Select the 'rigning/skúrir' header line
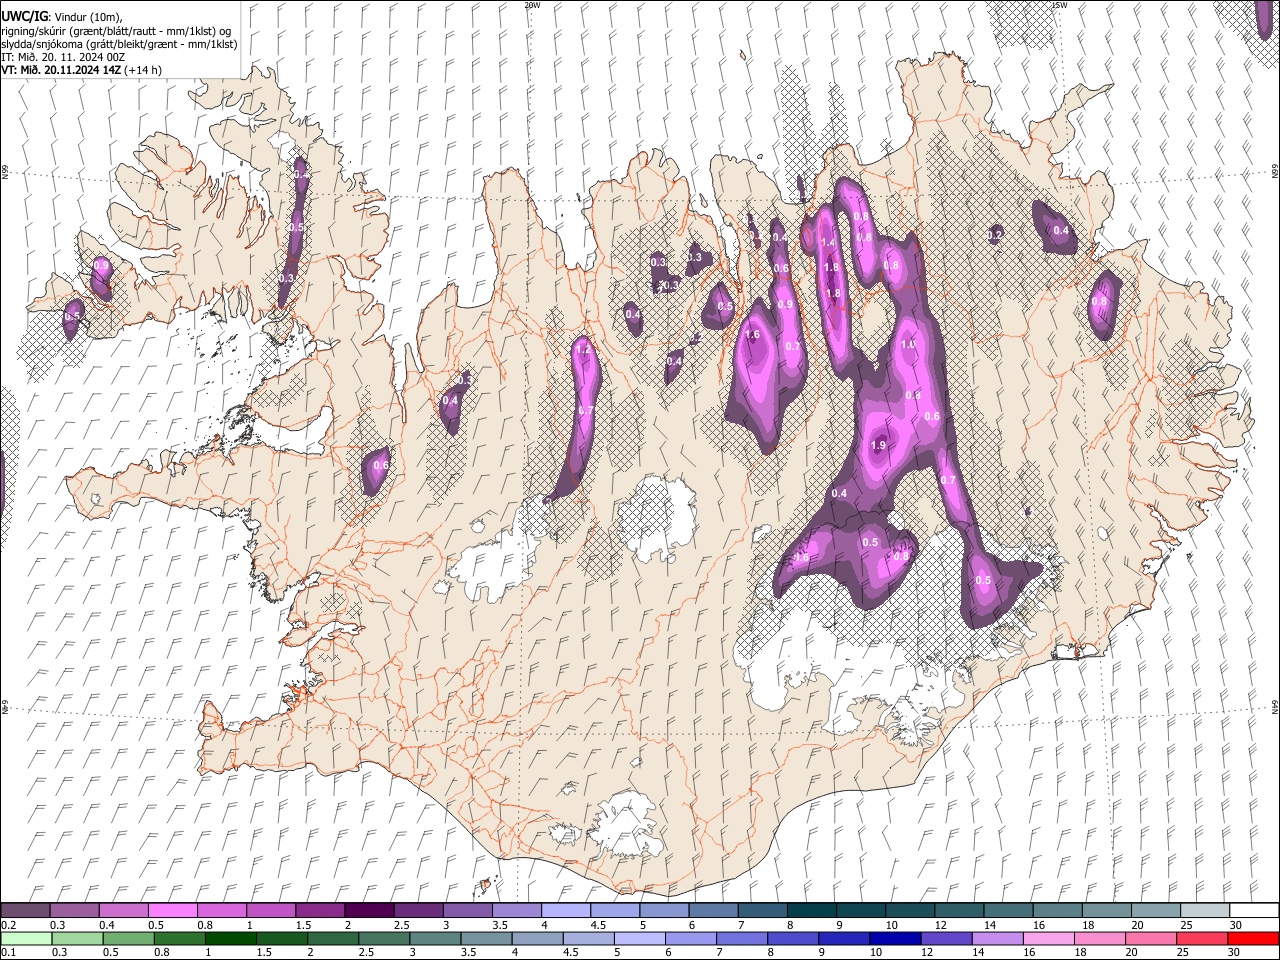Viewport: 1280px width, 960px height. 114,31
